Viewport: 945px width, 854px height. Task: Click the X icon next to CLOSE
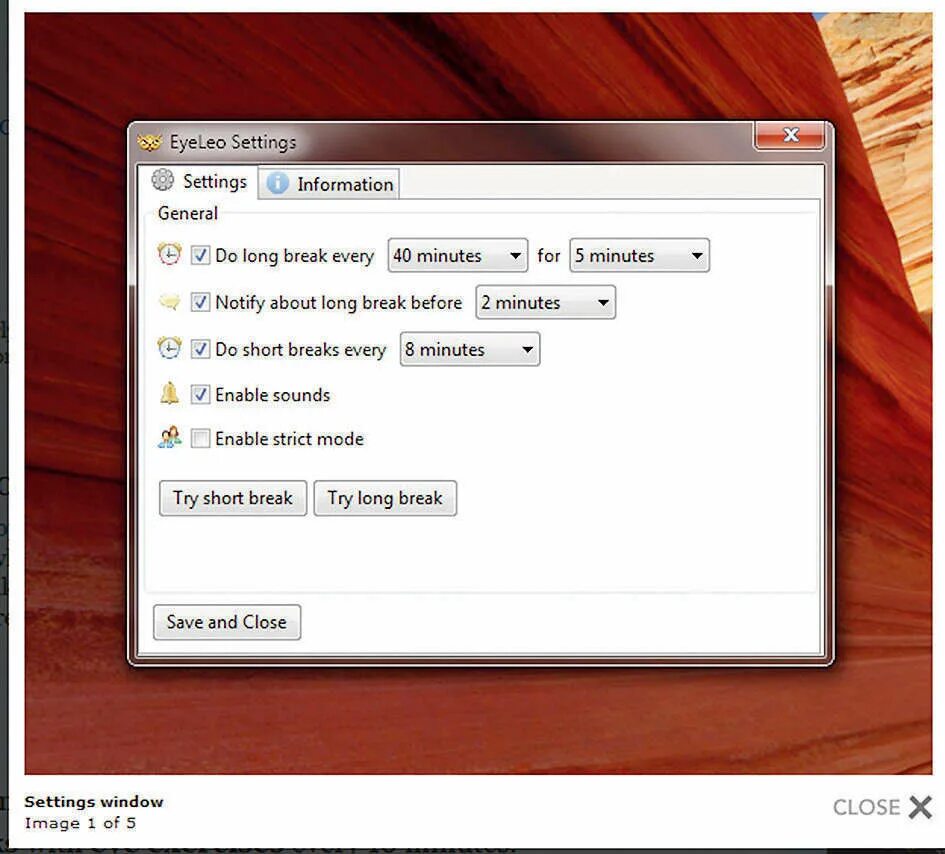tap(920, 807)
